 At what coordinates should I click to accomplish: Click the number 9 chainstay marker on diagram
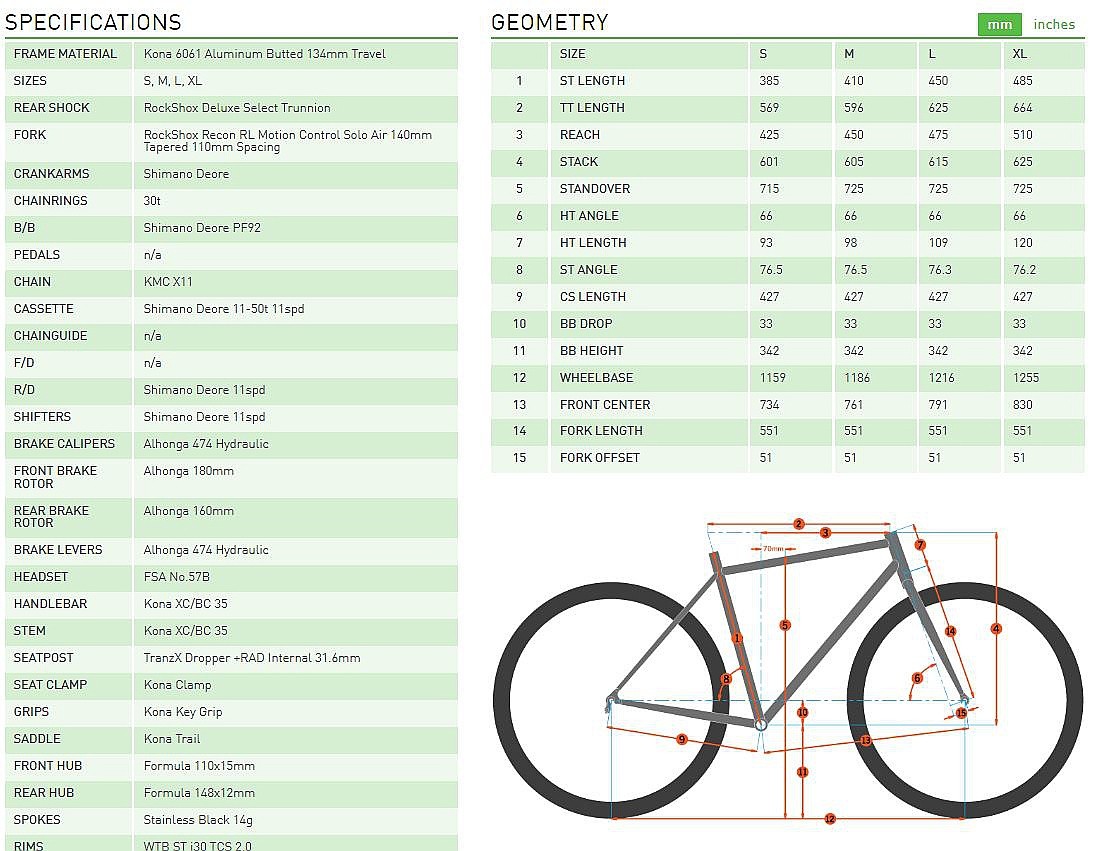pyautogui.click(x=681, y=739)
